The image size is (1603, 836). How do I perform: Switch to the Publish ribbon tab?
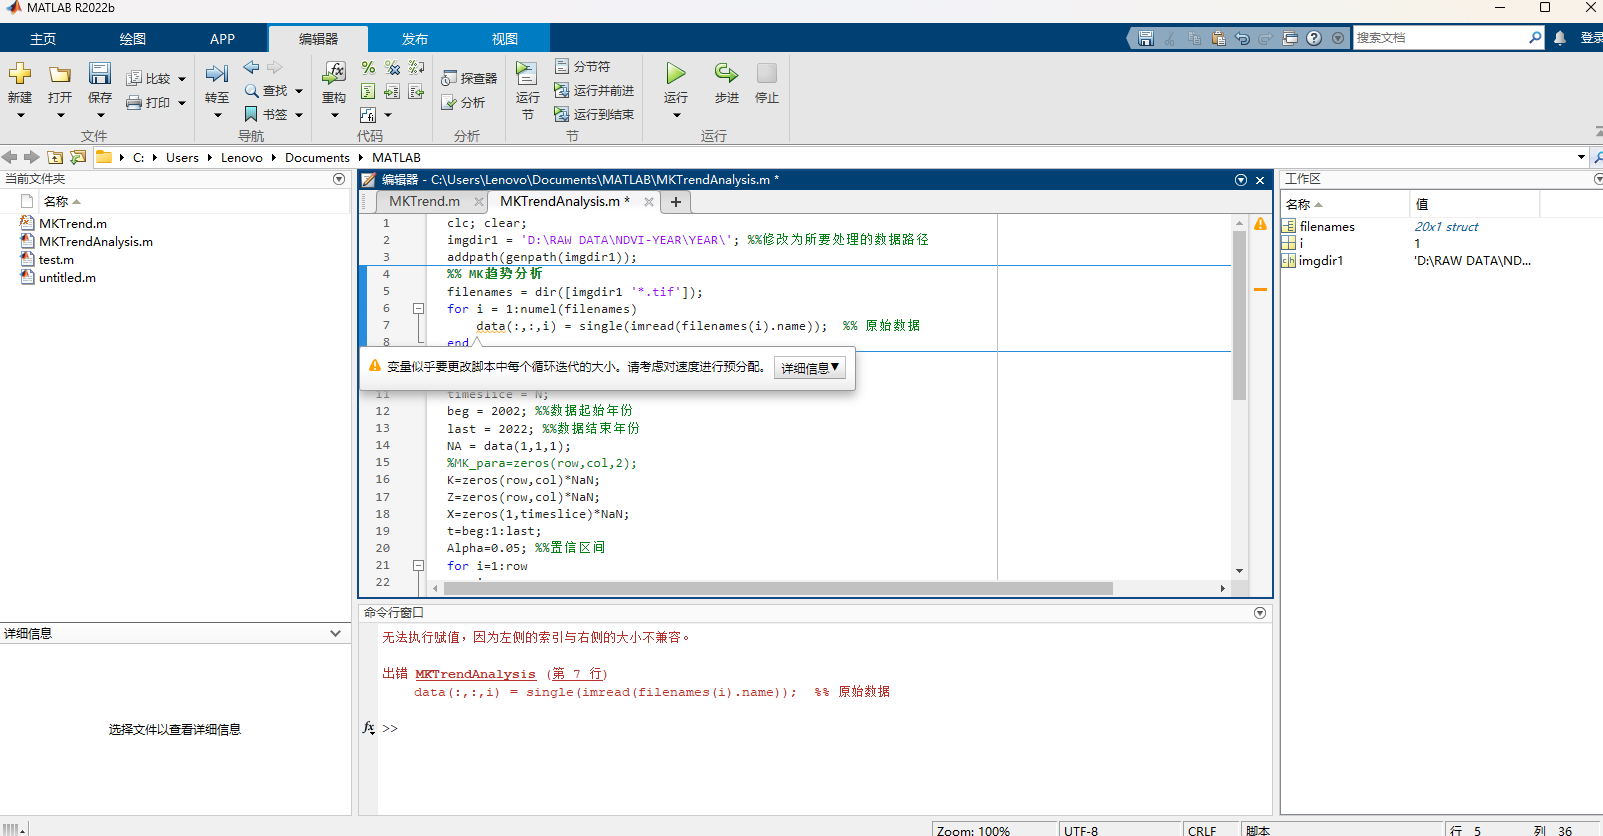click(x=414, y=39)
